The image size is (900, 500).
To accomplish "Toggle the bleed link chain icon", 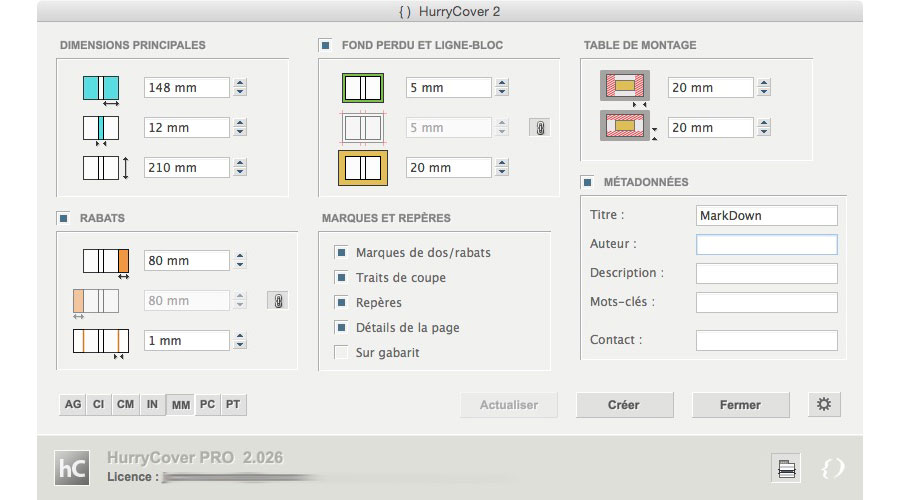I will click(x=540, y=127).
